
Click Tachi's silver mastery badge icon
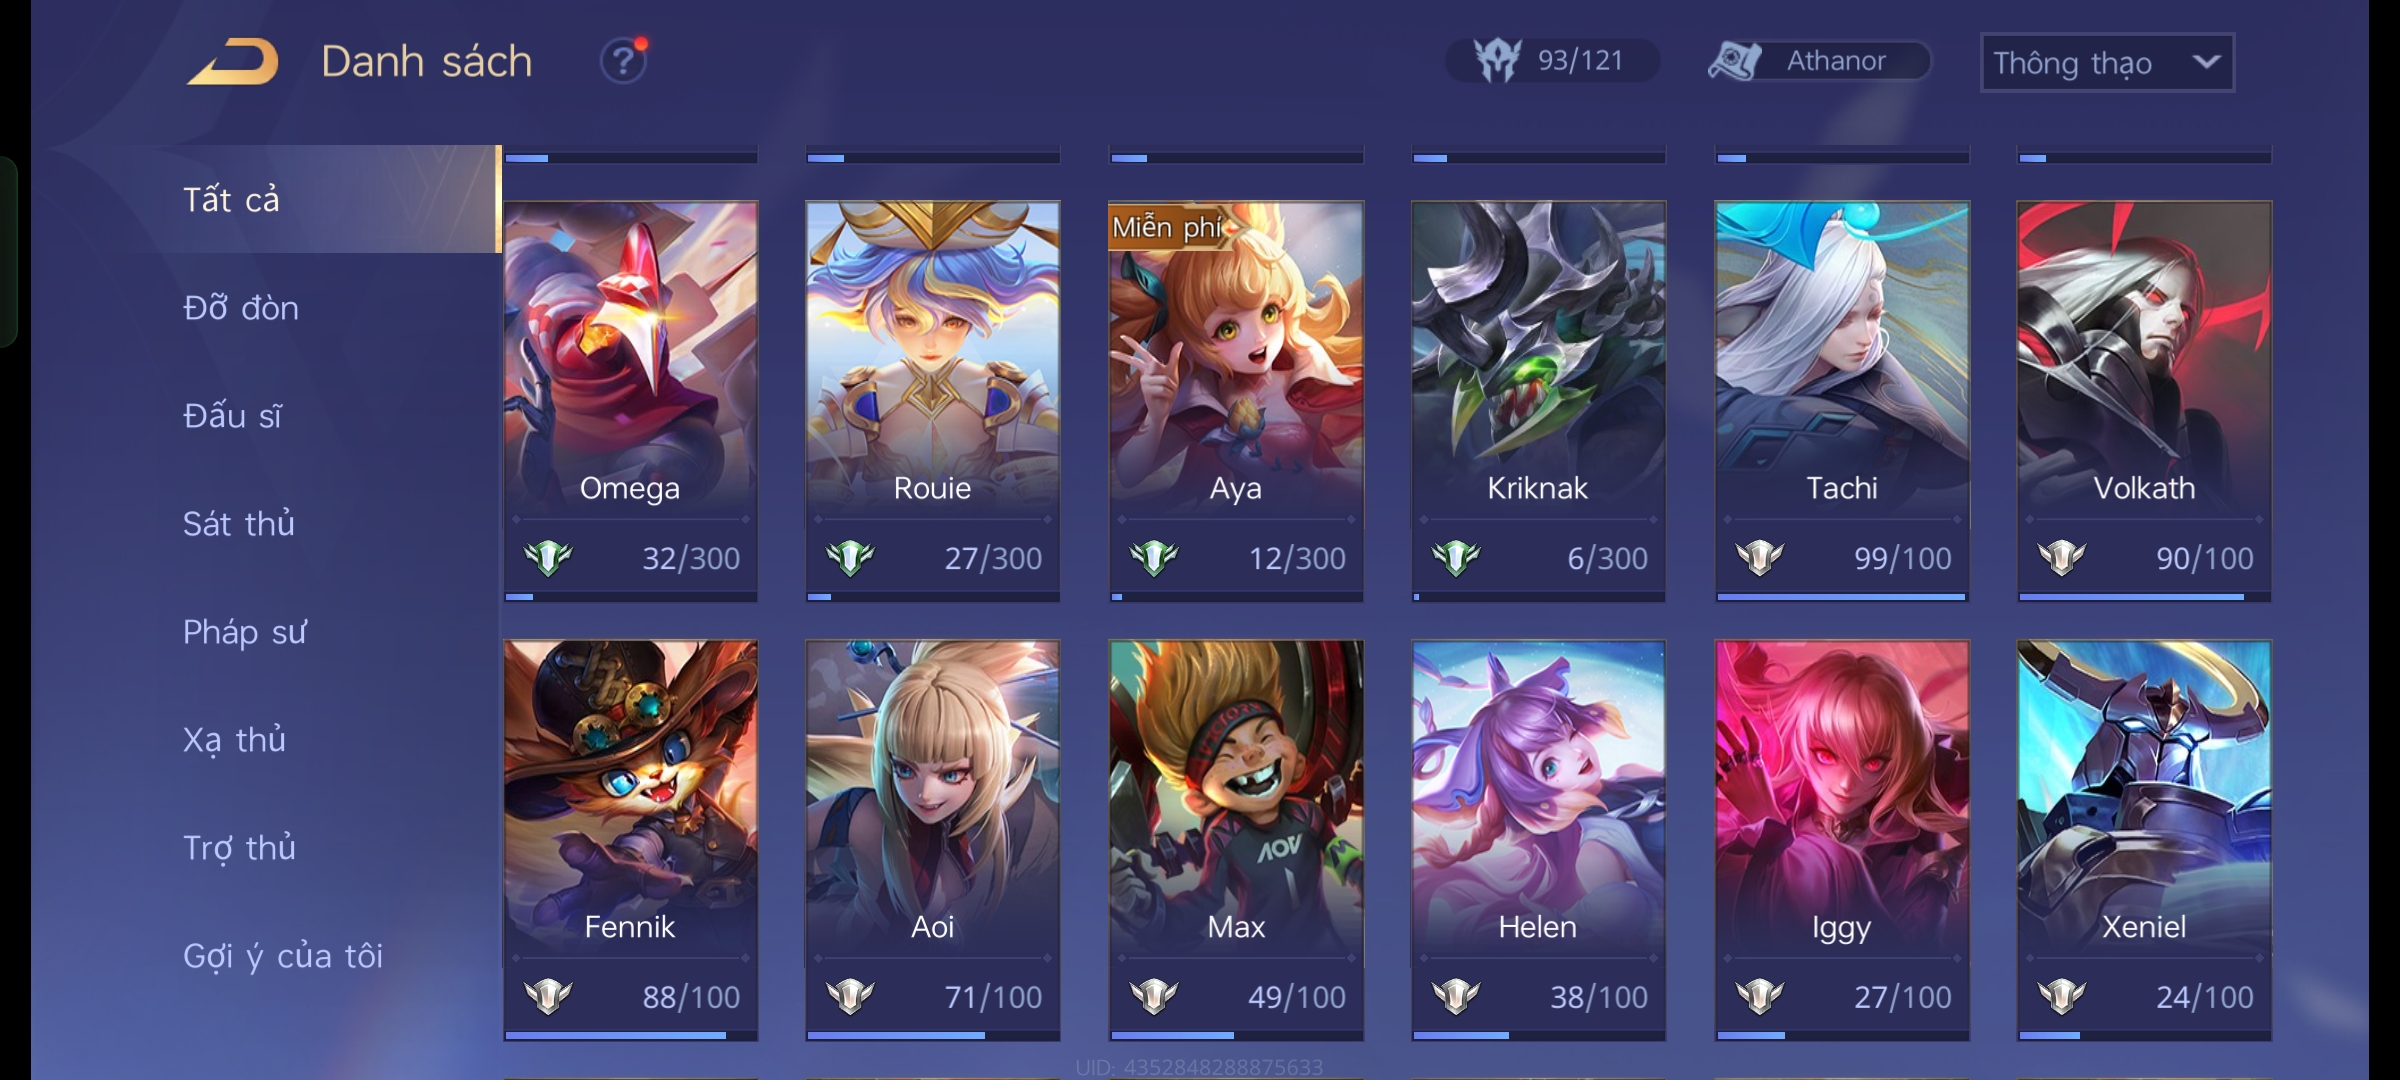1760,558
